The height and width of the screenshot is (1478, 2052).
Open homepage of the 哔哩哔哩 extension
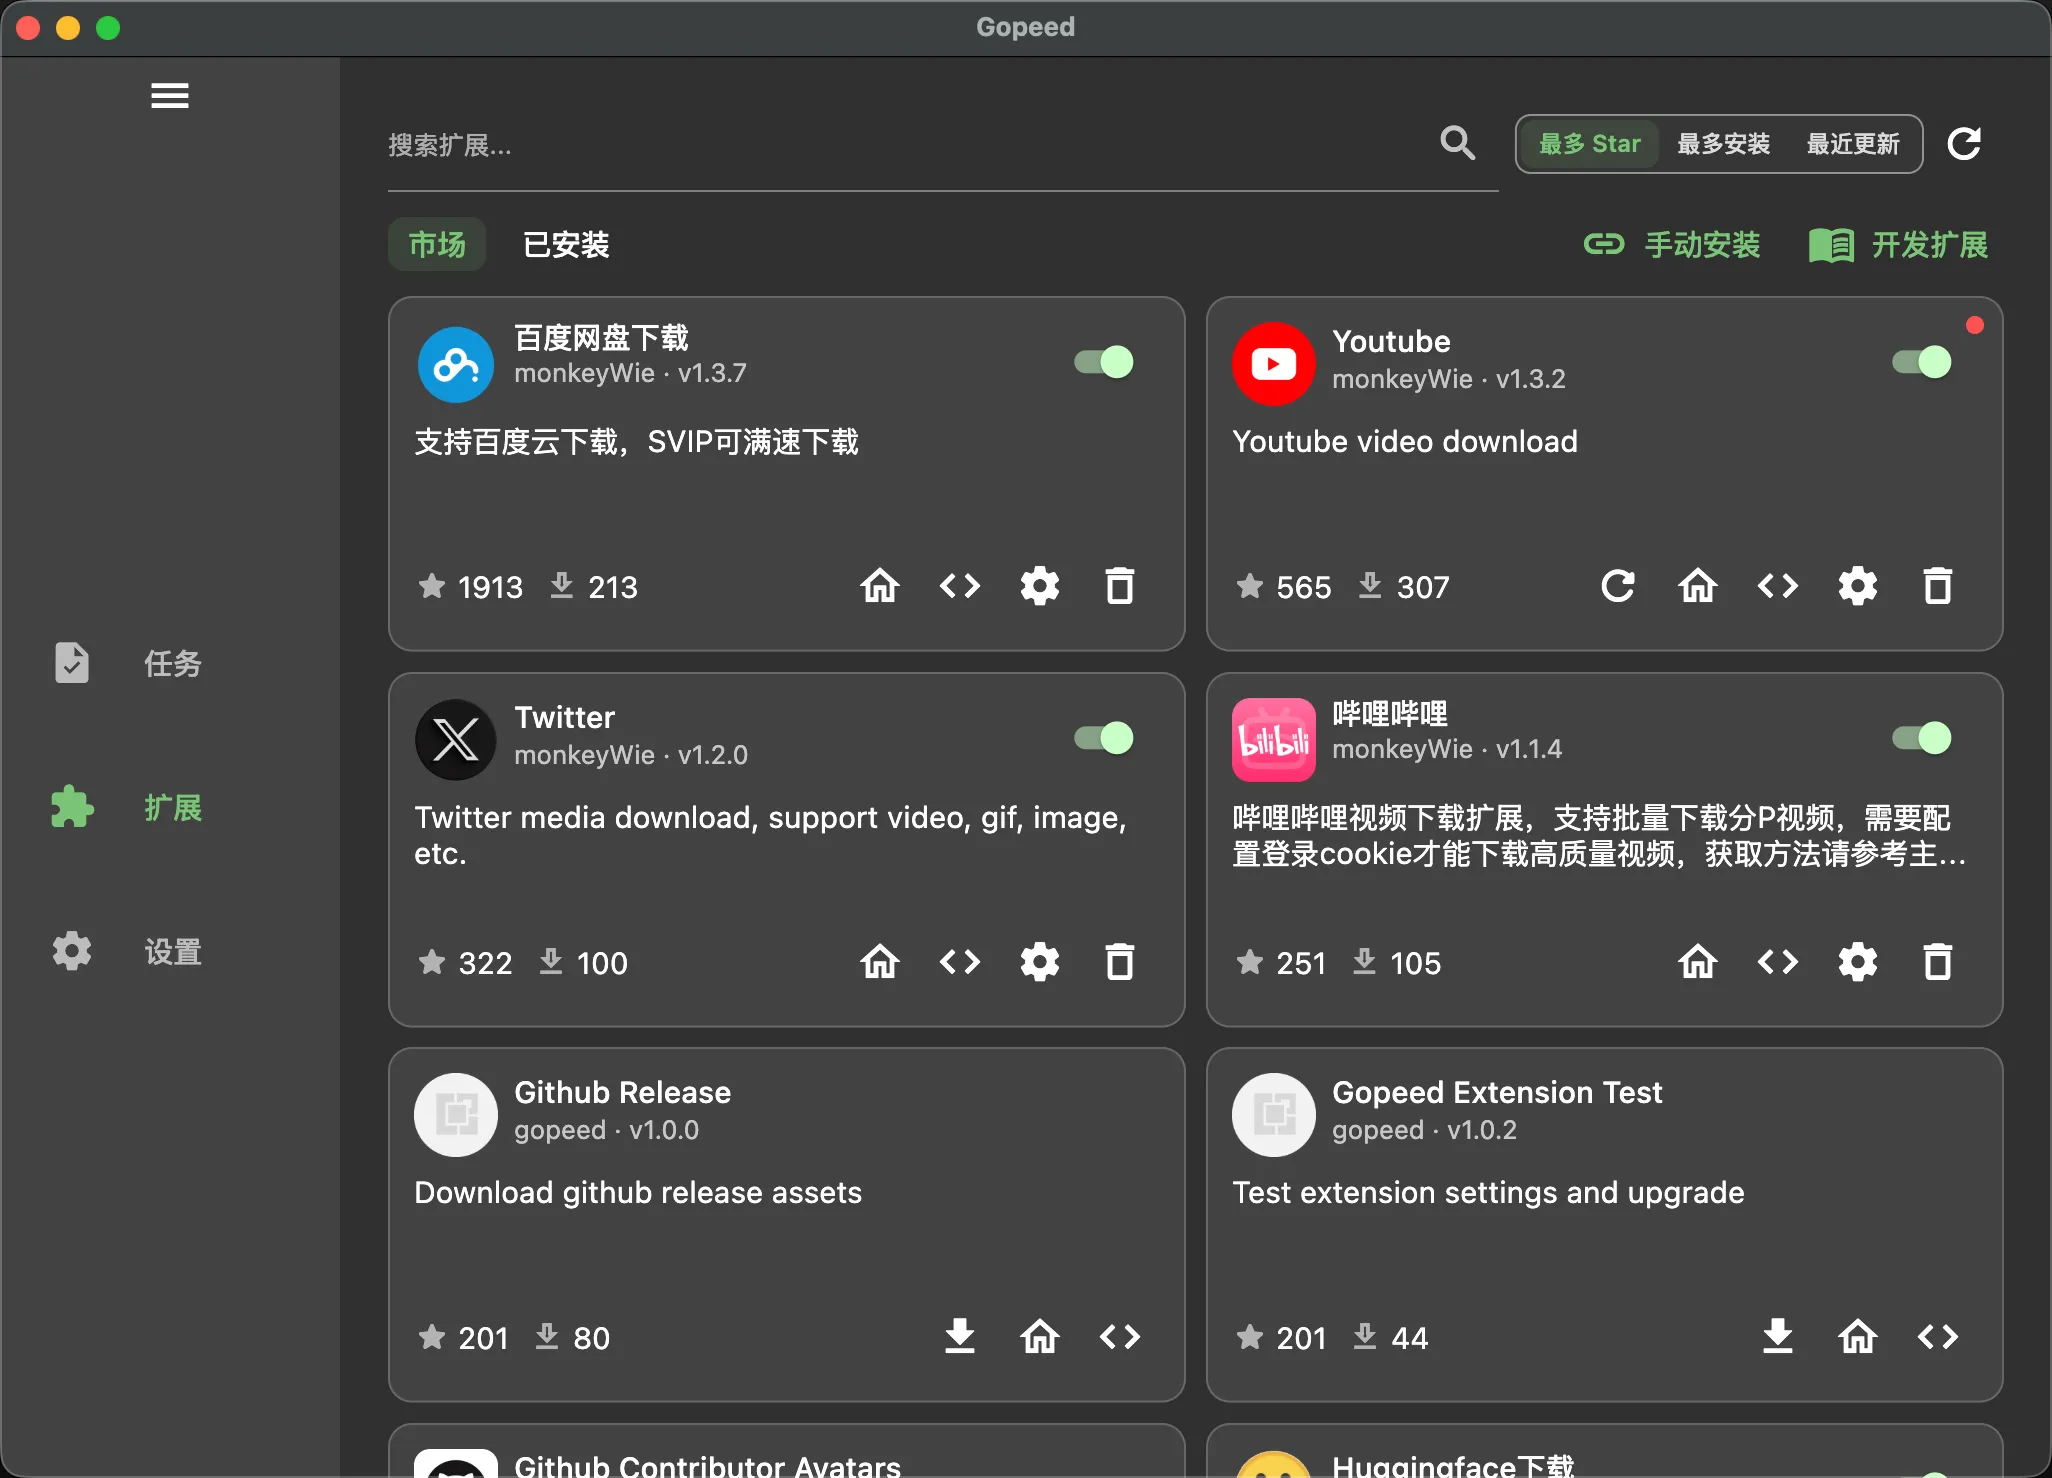[x=1697, y=962]
